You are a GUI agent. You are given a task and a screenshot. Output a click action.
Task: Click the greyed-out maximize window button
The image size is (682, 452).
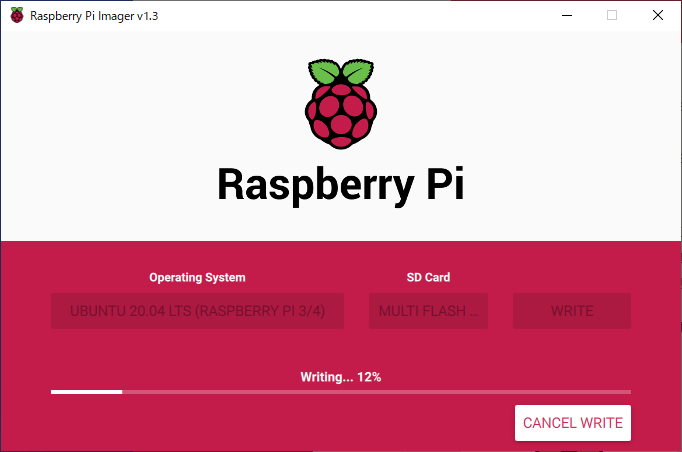click(612, 15)
